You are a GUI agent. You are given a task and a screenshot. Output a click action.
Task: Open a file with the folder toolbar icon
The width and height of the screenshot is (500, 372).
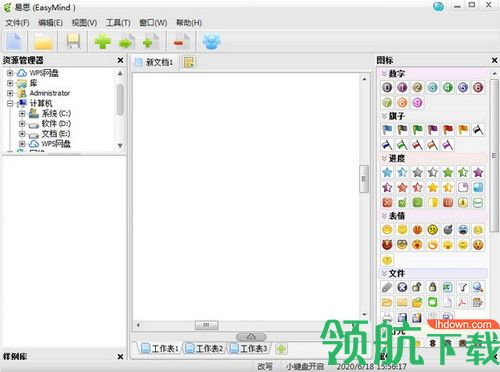click(x=43, y=41)
